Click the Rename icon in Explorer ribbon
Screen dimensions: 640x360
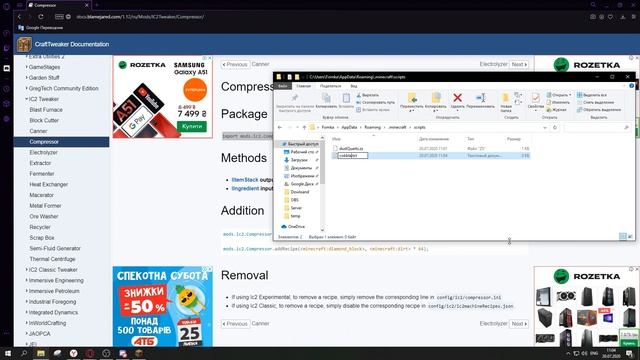coord(480,98)
